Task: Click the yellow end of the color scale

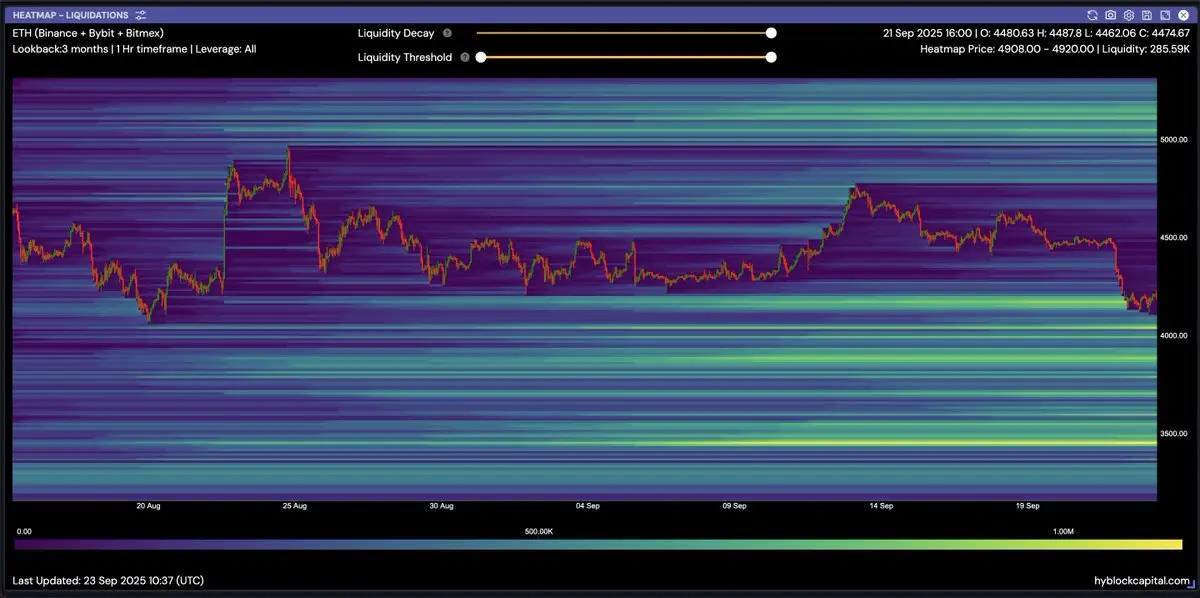Action: click(1175, 544)
